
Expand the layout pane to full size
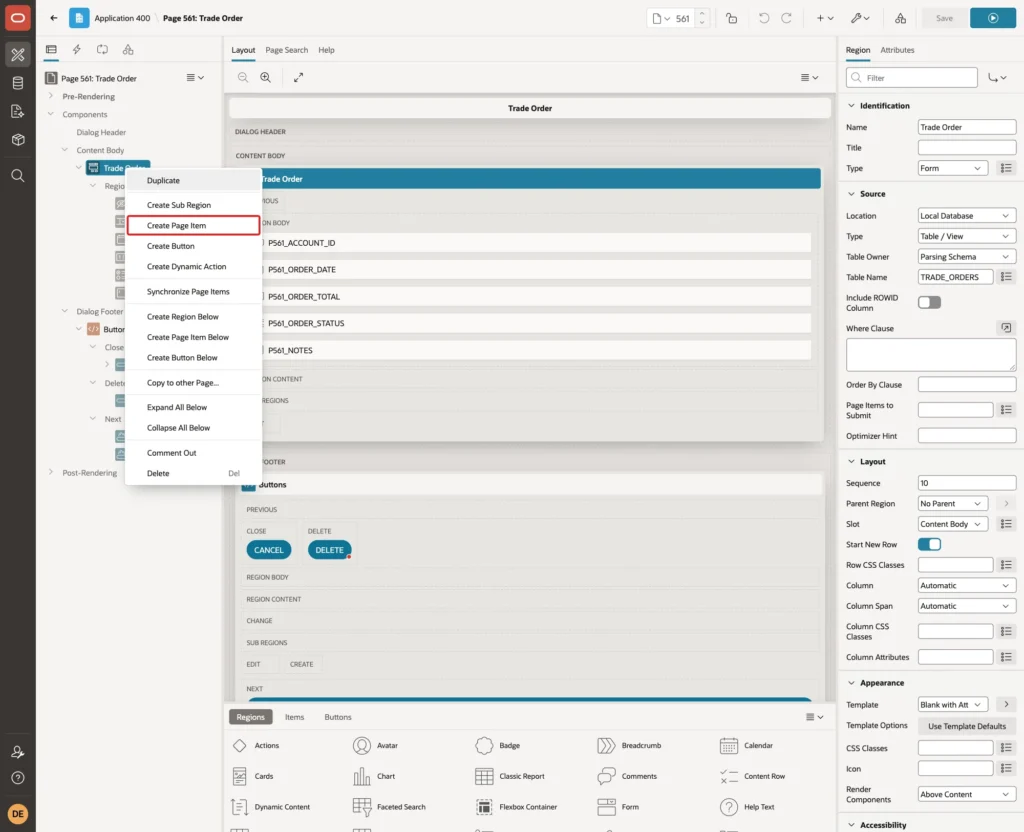click(298, 77)
